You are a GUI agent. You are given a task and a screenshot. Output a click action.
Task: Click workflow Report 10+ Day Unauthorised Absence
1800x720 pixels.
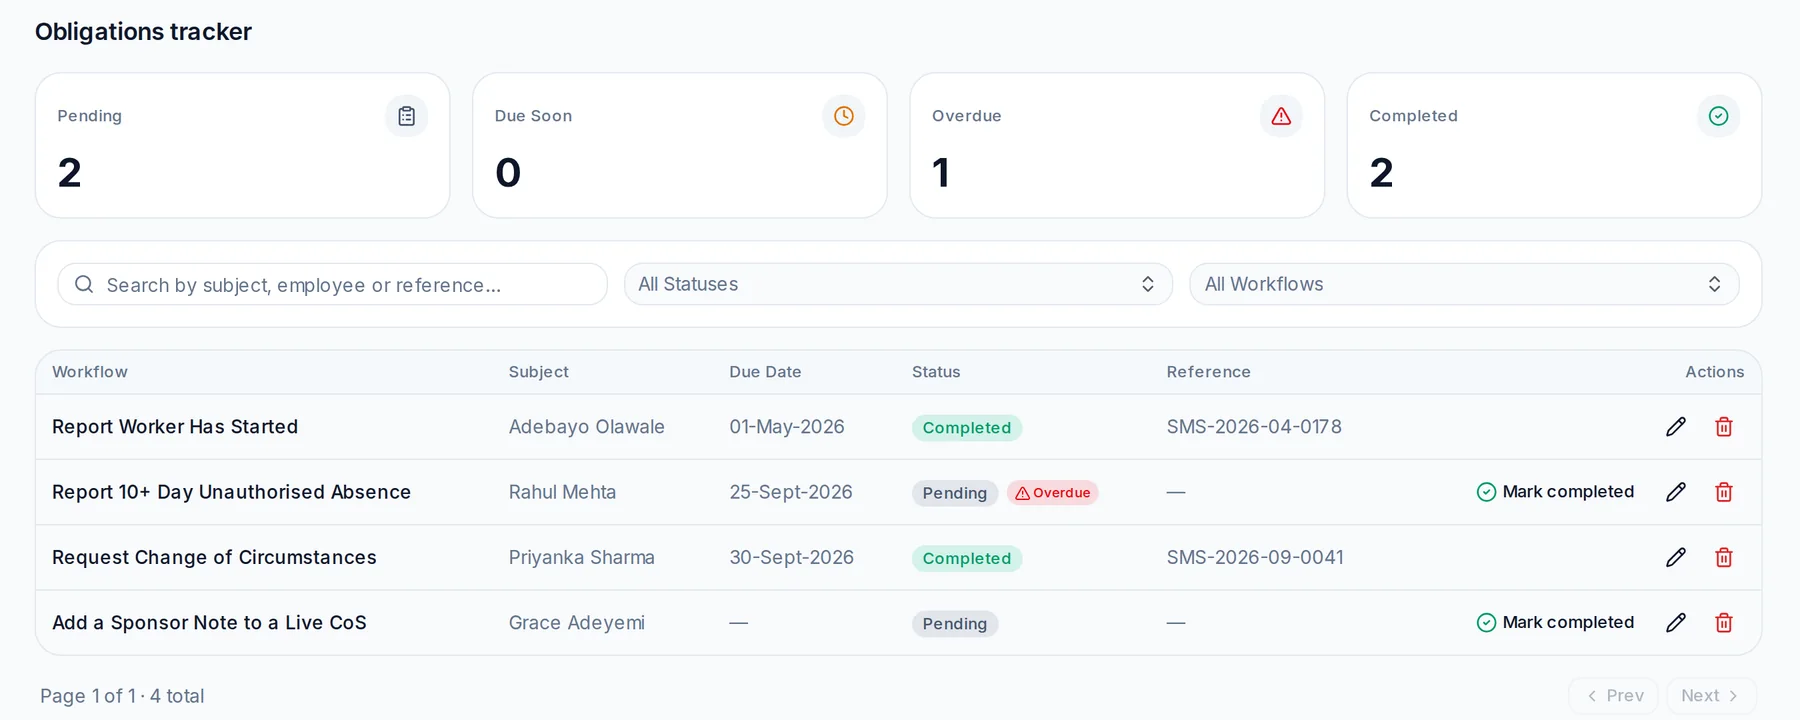tap(231, 492)
